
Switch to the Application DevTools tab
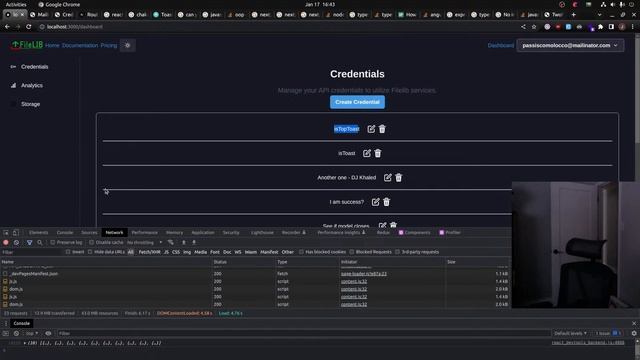pos(203,232)
